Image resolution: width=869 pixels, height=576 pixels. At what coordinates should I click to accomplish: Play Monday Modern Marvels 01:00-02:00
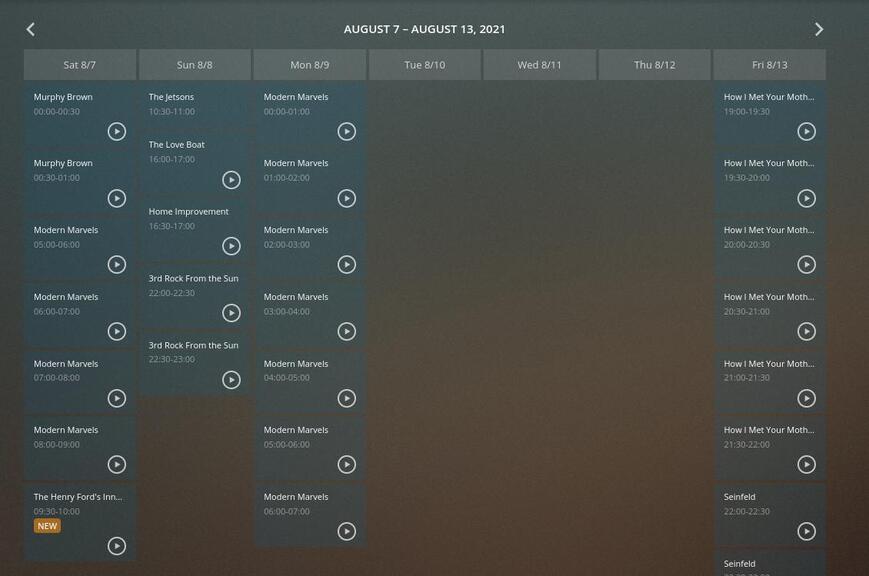tap(346, 198)
